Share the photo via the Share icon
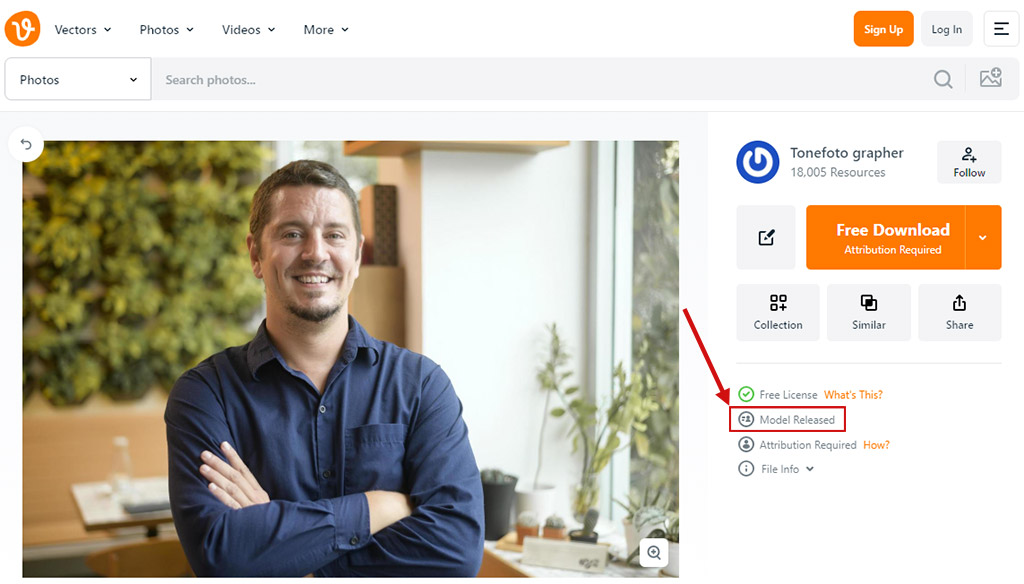 [x=959, y=312]
